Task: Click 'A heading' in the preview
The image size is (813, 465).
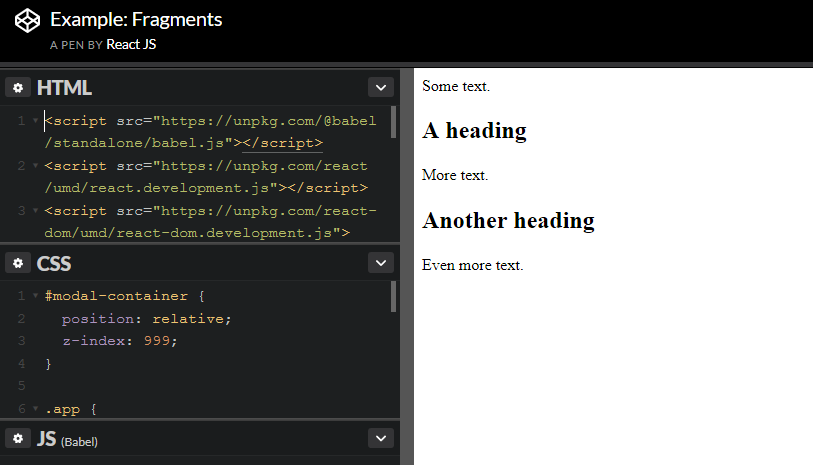Action: [x=474, y=130]
